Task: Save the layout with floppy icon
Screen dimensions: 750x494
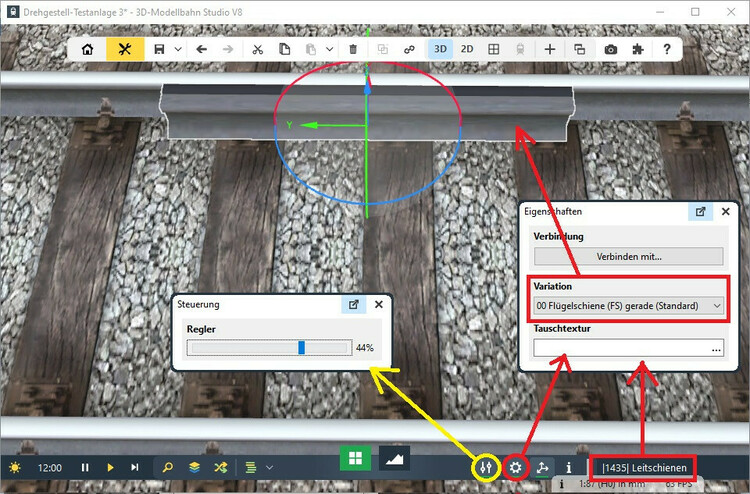Action: coord(159,49)
